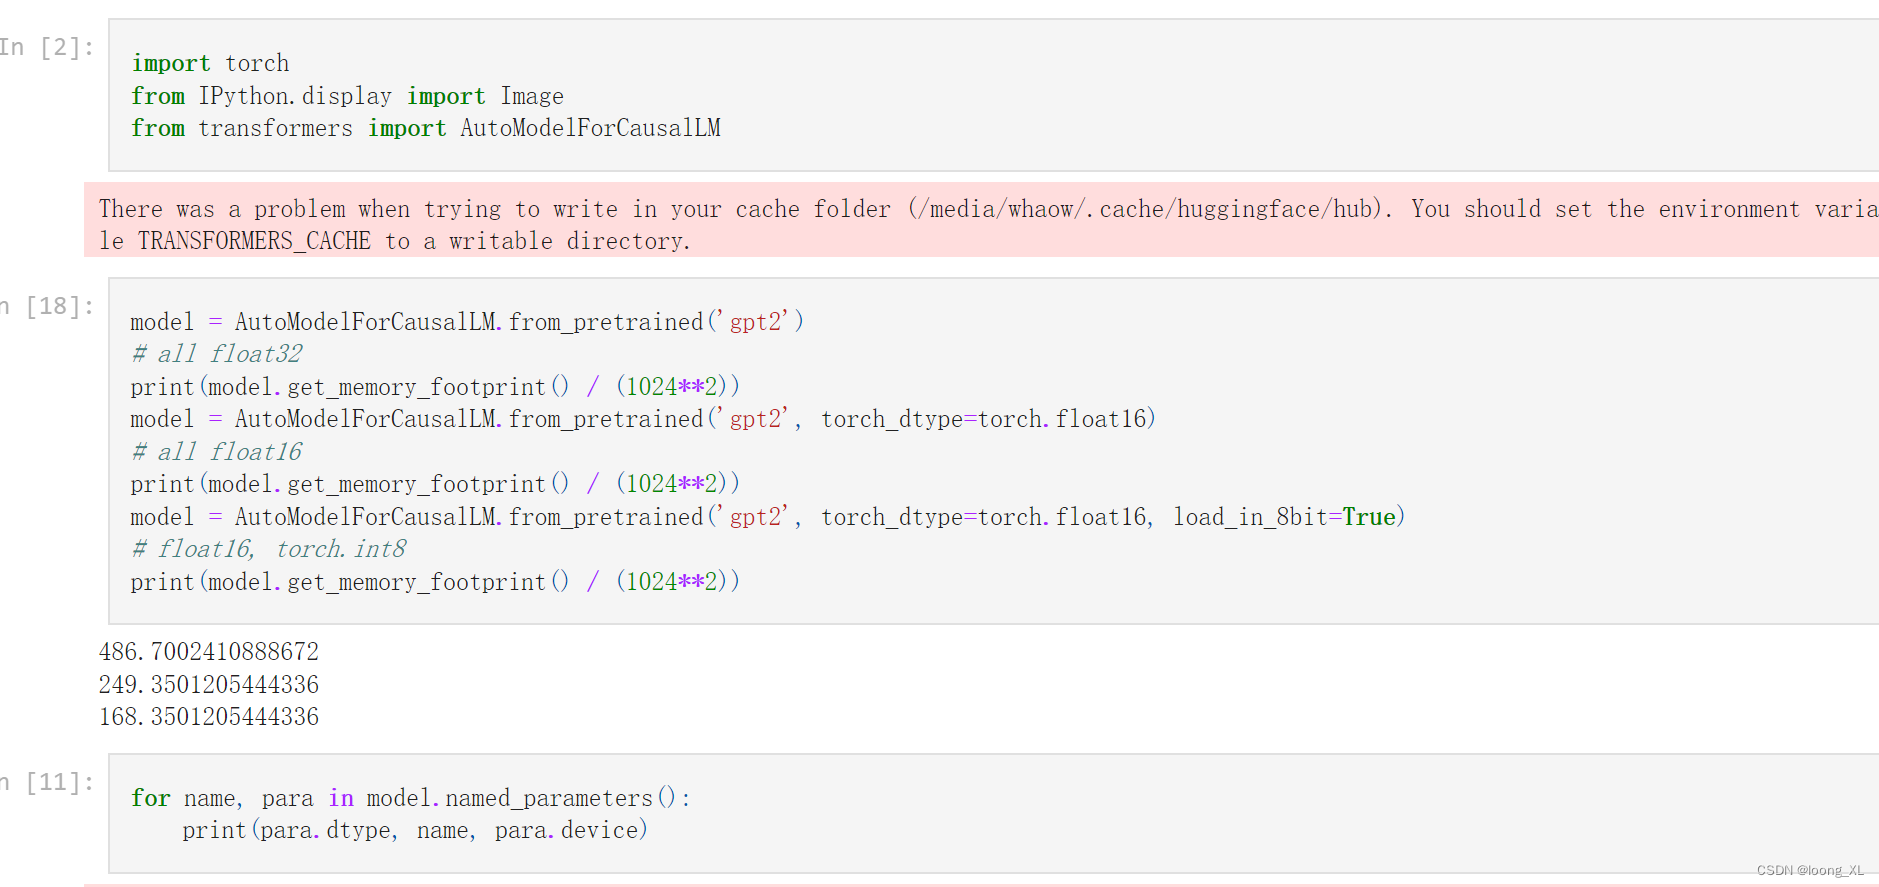
Task: Click the third print get_memory_footprint line
Action: pyautogui.click(x=435, y=582)
